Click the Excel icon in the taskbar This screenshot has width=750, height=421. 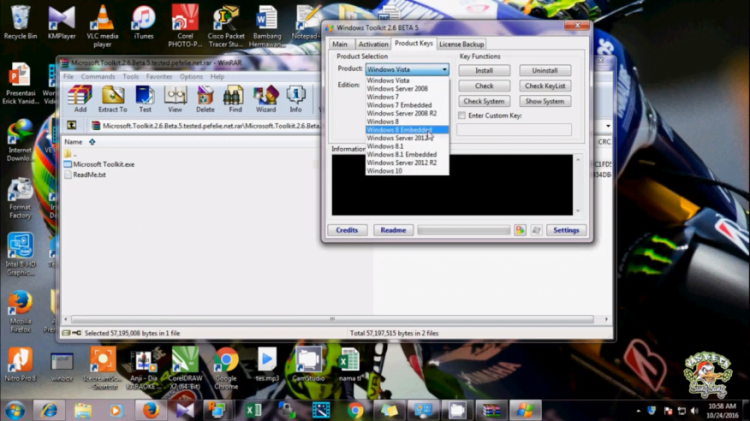pyautogui.click(x=253, y=410)
